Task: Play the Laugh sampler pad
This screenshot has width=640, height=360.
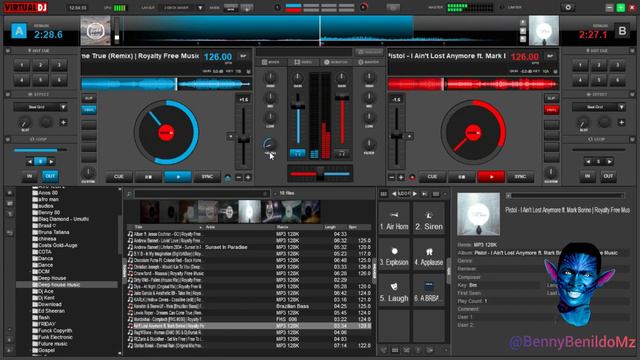Action: click(x=394, y=291)
